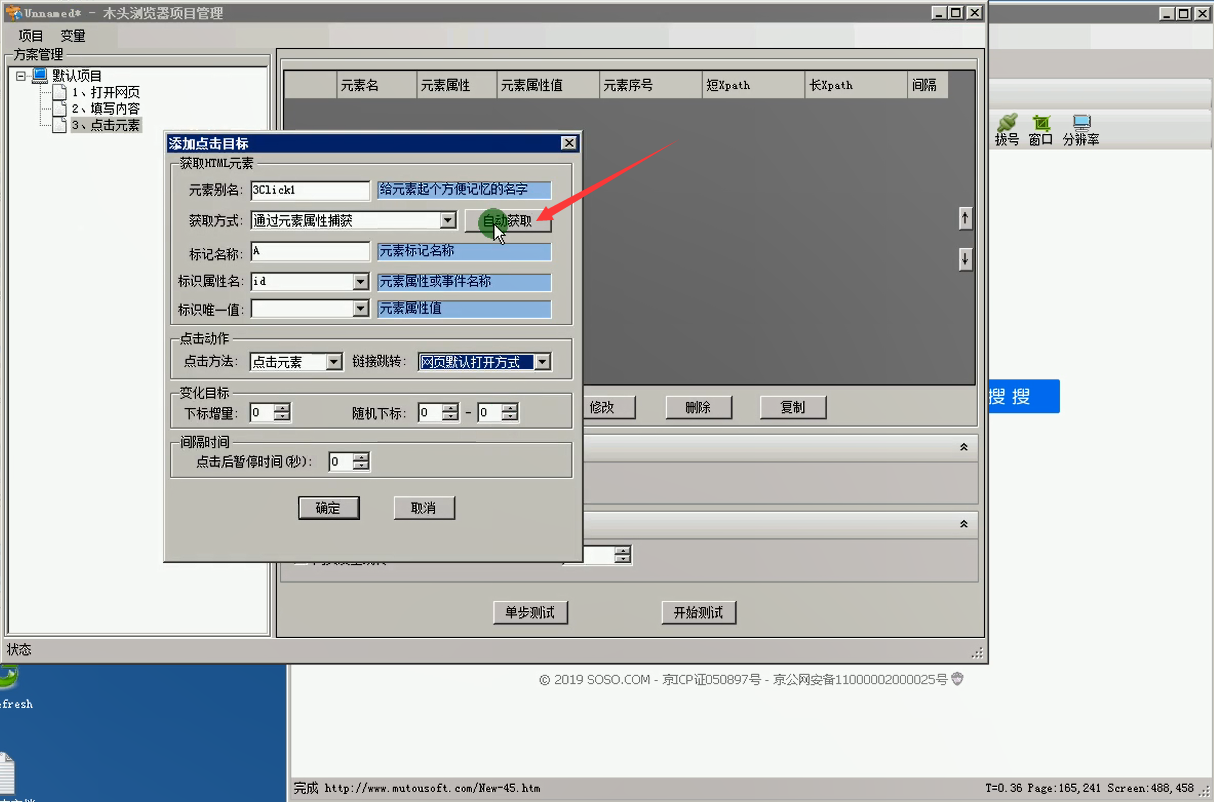Image resolution: width=1214 pixels, height=802 pixels.
Task: Click the down arrow reorder button beside table
Action: [965, 258]
